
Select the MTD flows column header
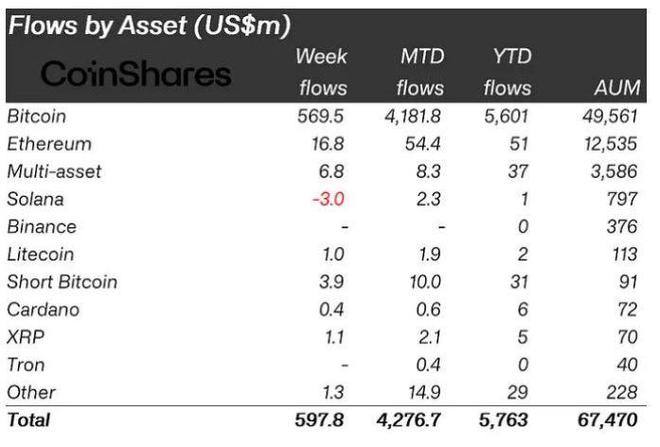[420, 72]
